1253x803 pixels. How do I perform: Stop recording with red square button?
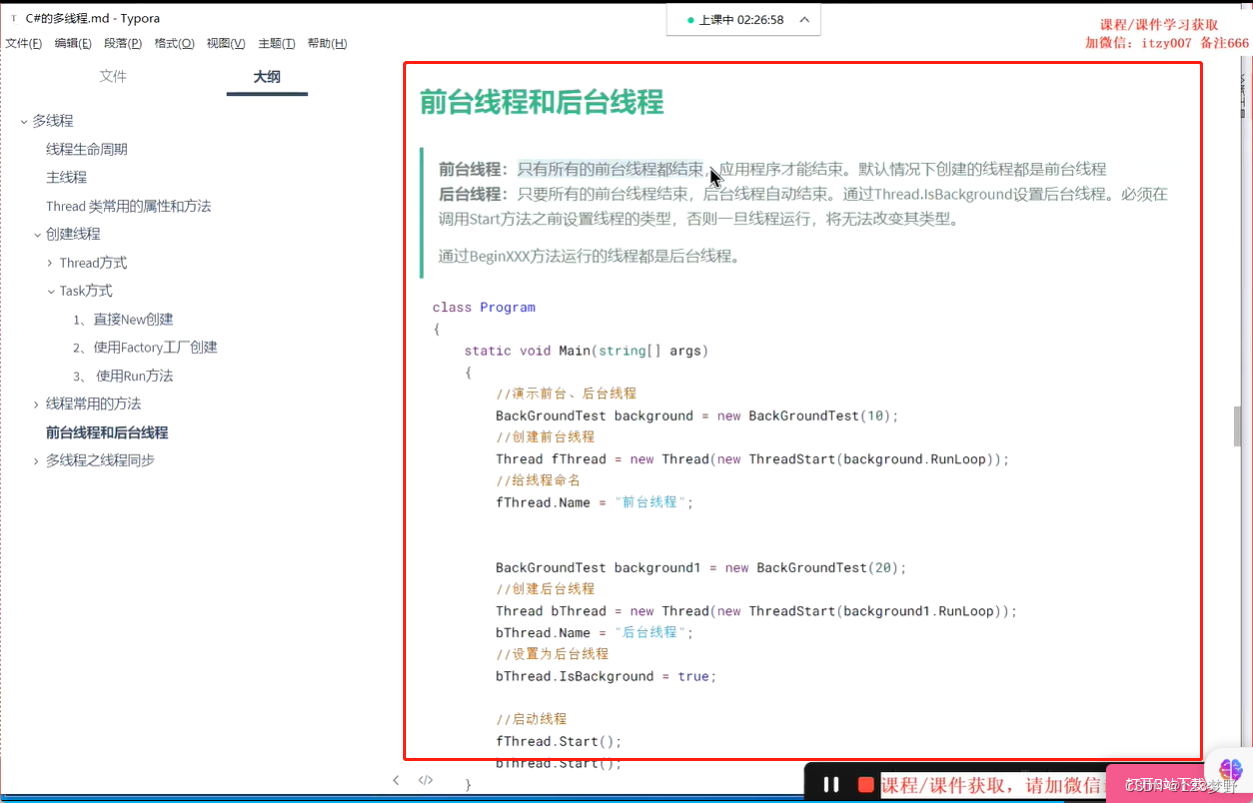coord(866,785)
